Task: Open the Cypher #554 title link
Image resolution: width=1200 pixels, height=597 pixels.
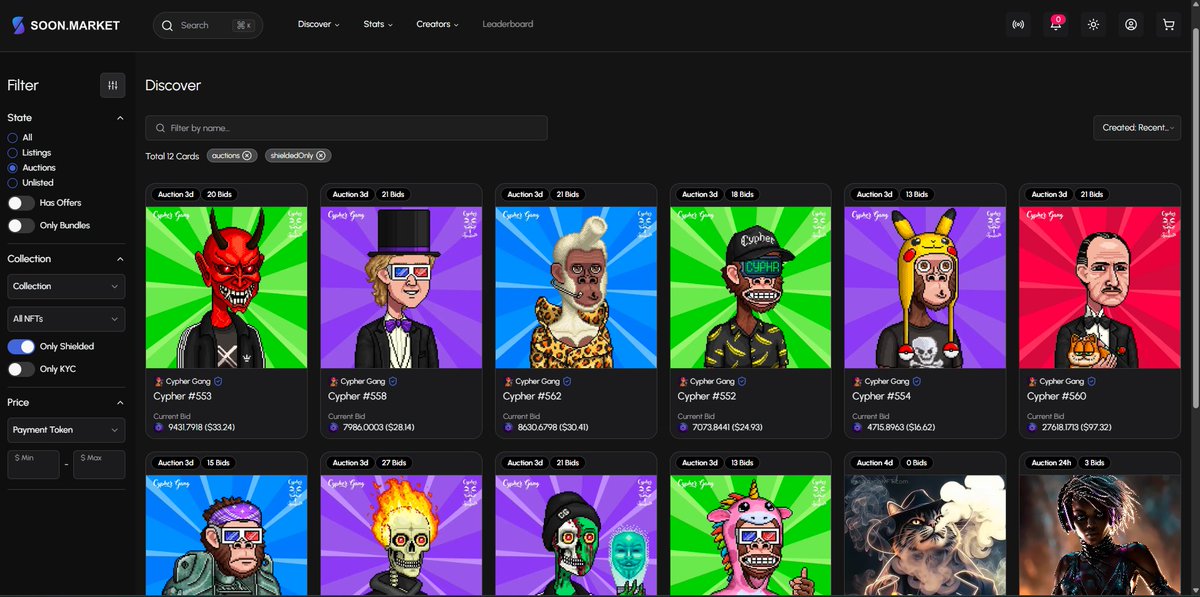Action: (881, 397)
